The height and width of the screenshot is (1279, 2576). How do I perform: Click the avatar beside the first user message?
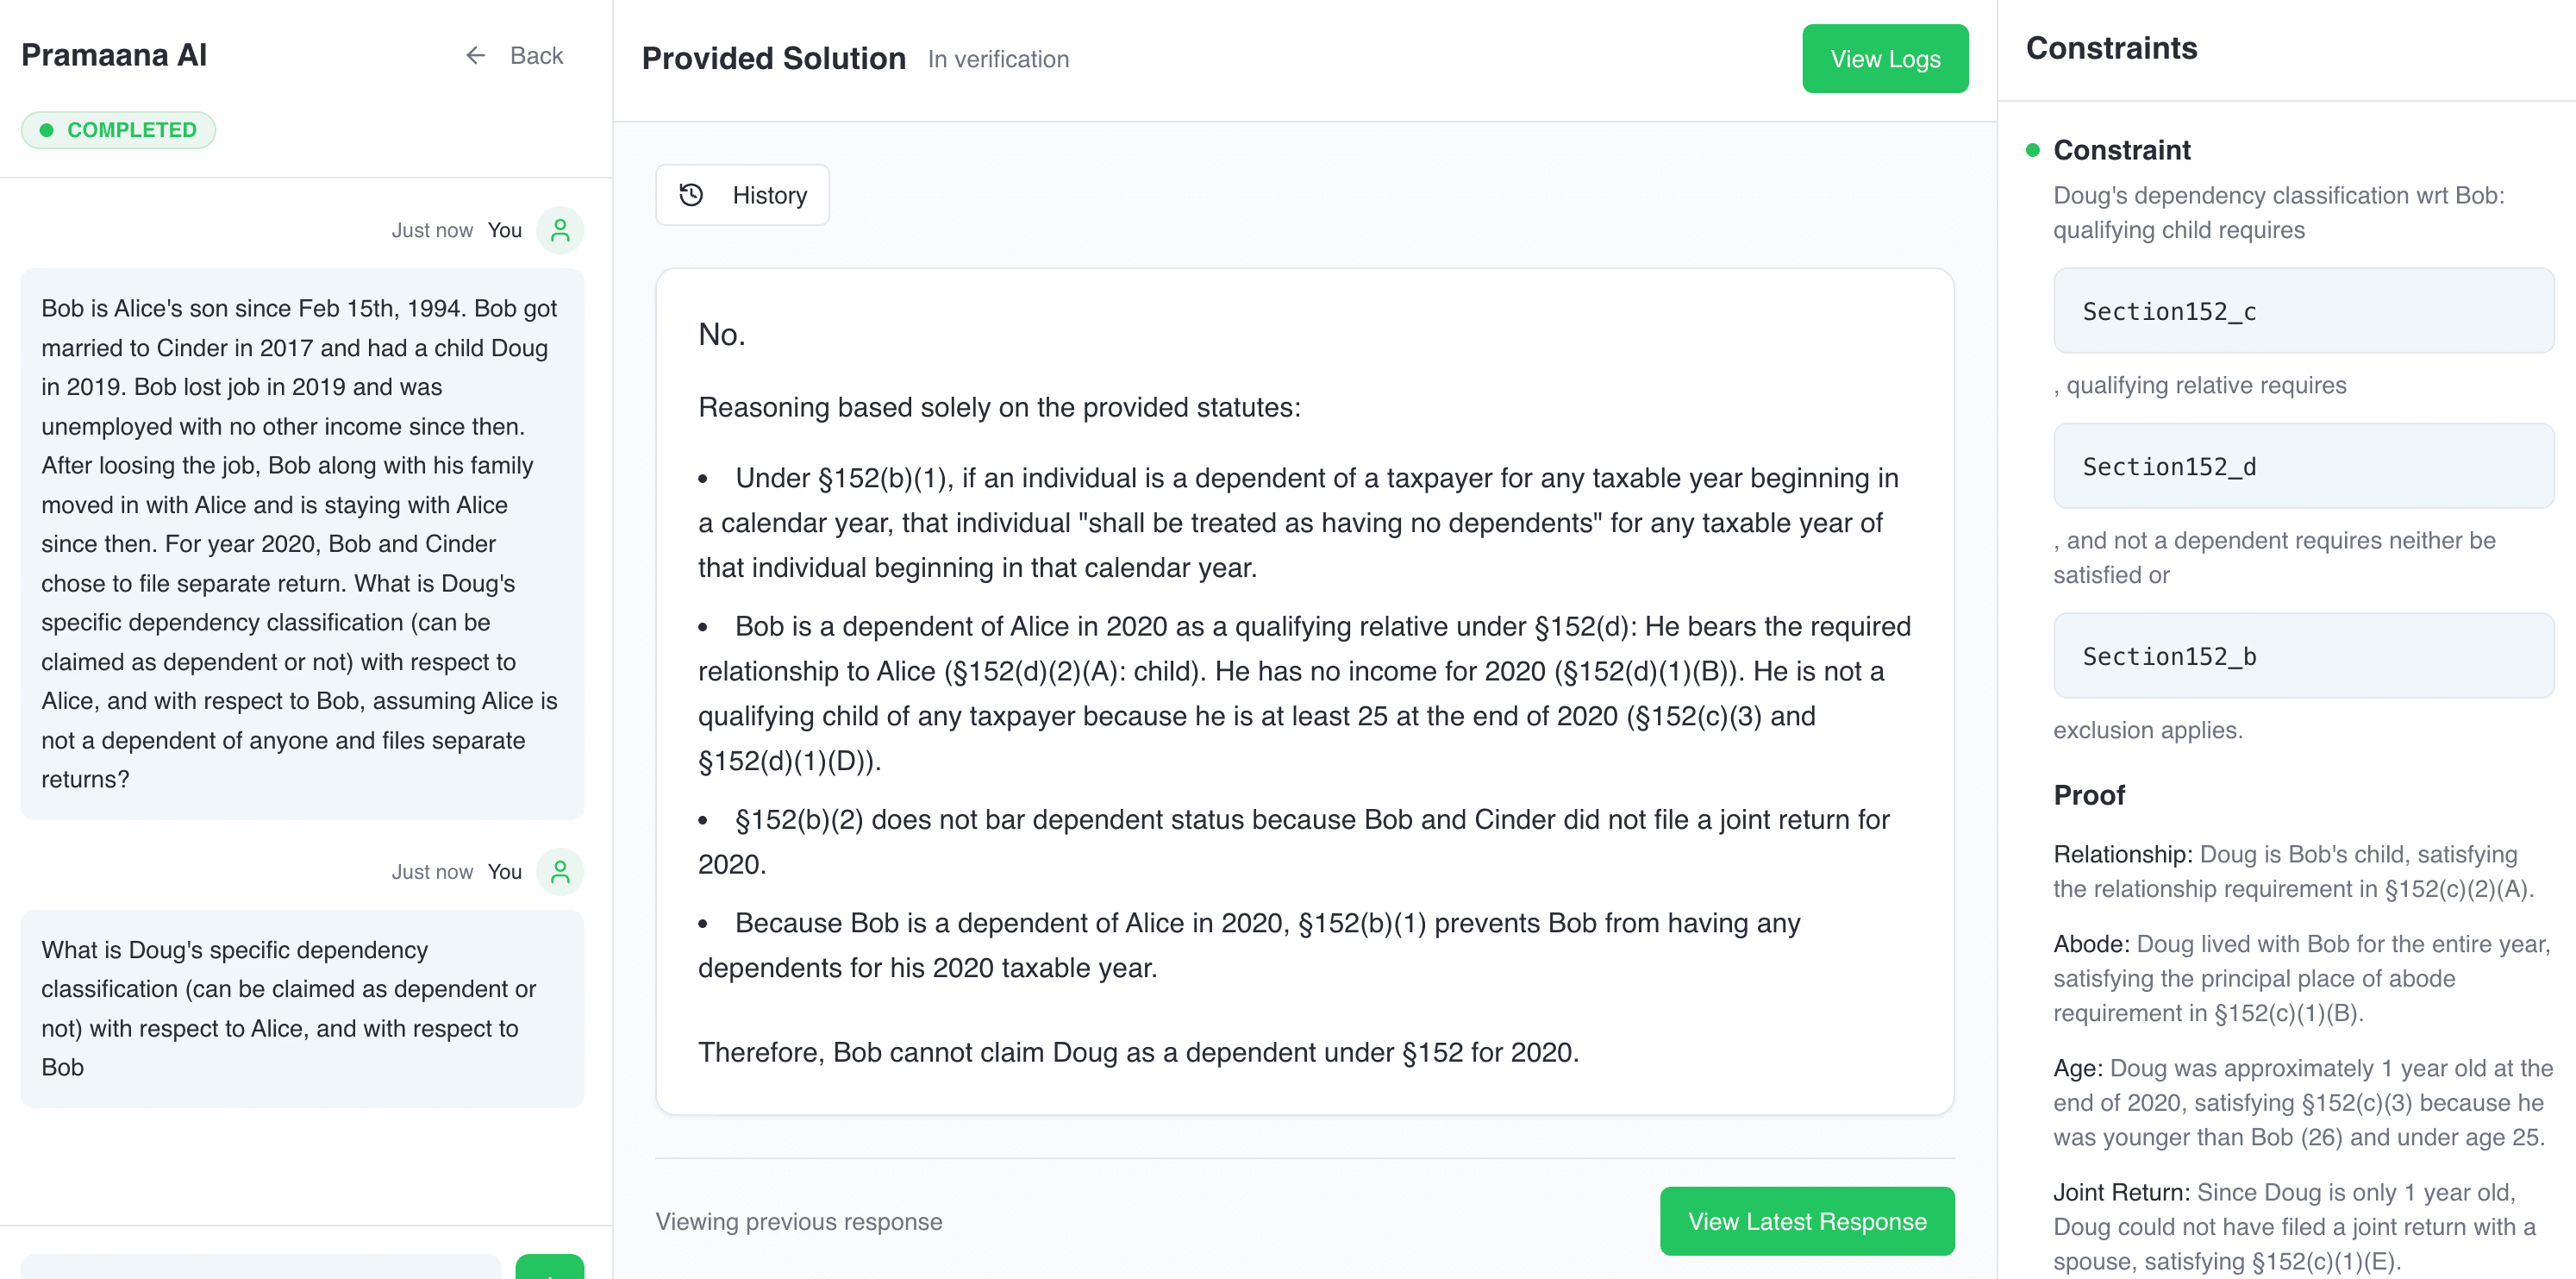(x=559, y=230)
